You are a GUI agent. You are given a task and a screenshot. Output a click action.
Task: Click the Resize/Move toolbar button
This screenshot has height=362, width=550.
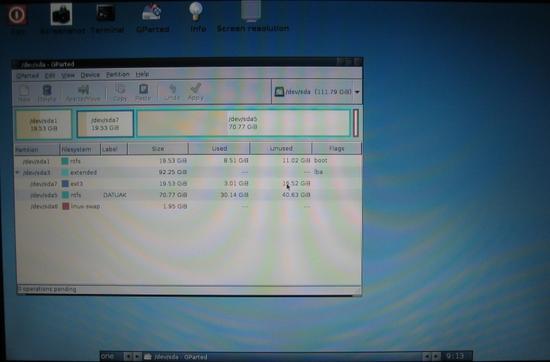83,93
